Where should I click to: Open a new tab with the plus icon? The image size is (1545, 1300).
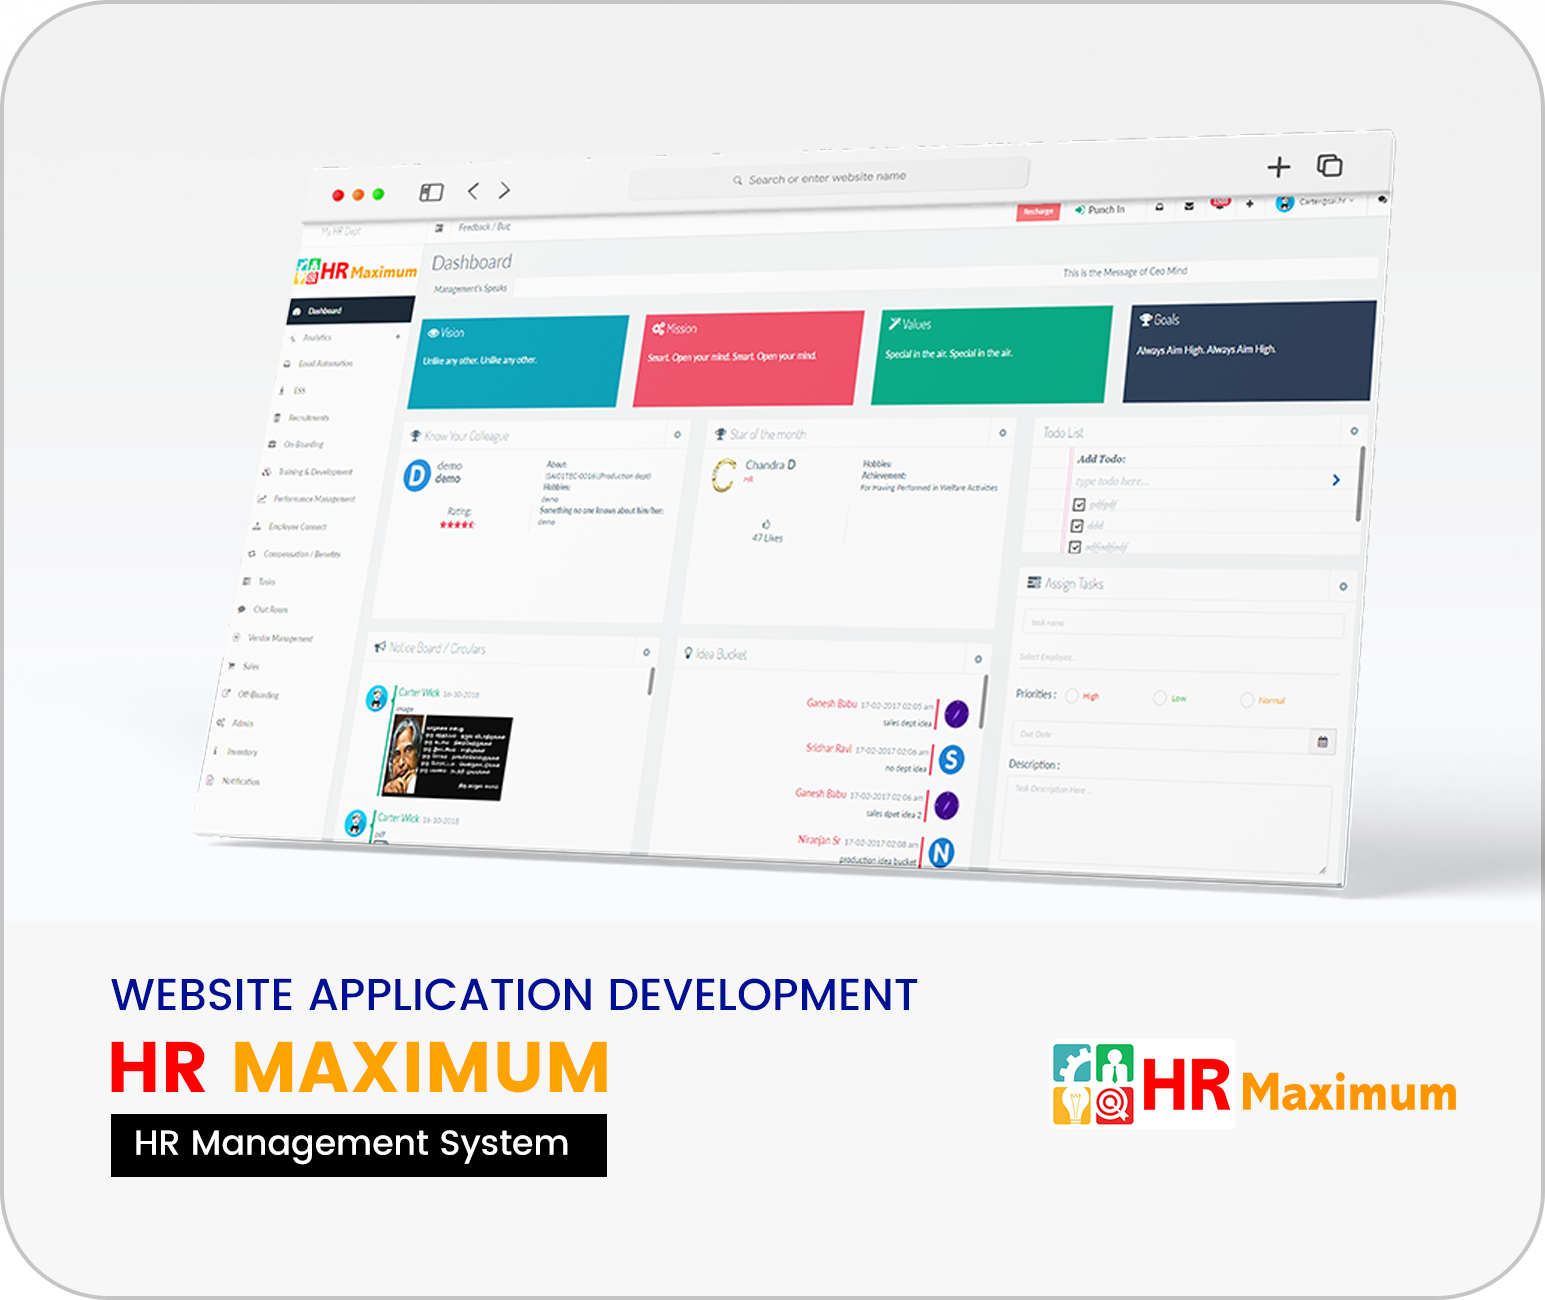(1278, 167)
